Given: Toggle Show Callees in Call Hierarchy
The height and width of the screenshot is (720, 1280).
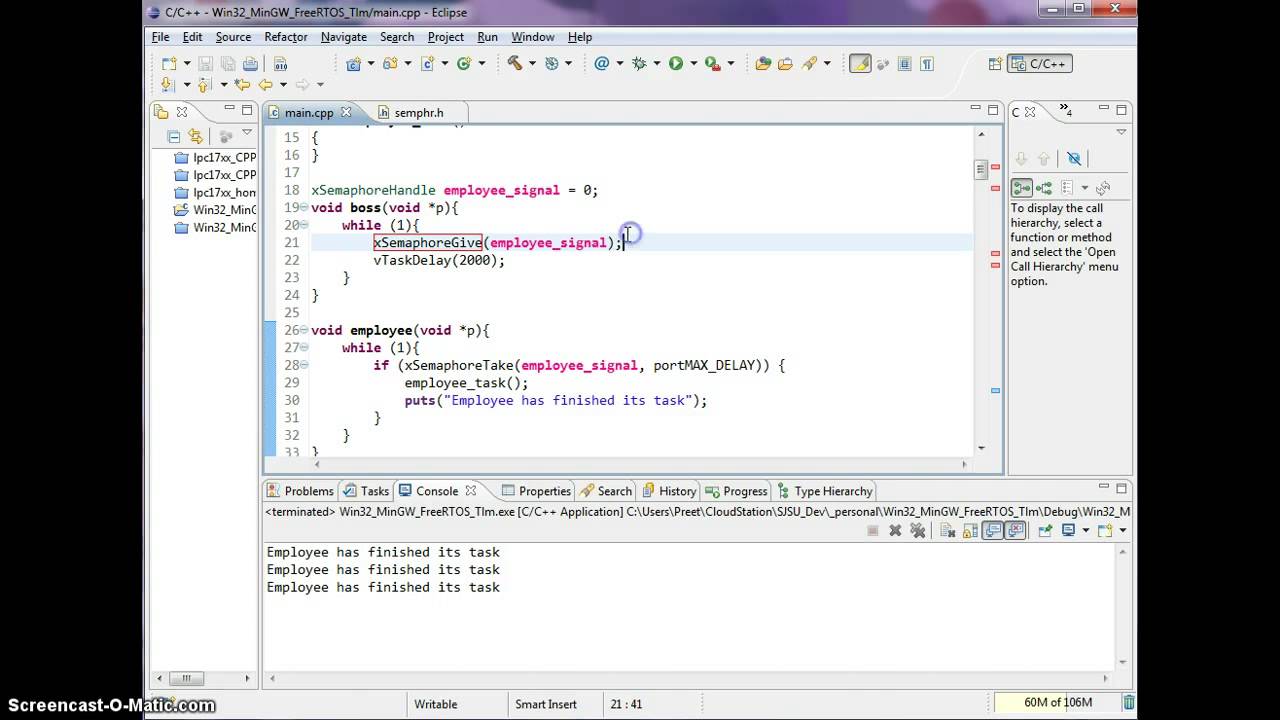Looking at the screenshot, I should (x=1044, y=188).
